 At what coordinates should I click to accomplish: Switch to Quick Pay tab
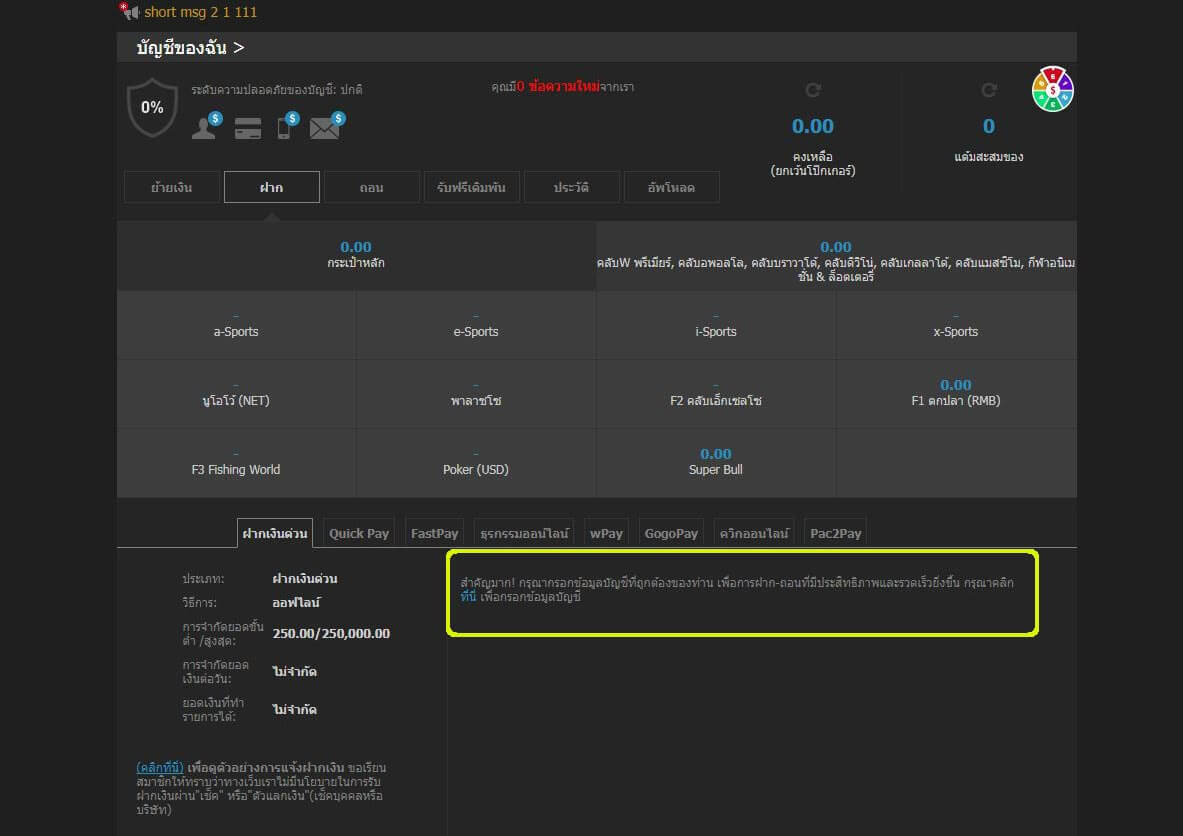point(359,533)
